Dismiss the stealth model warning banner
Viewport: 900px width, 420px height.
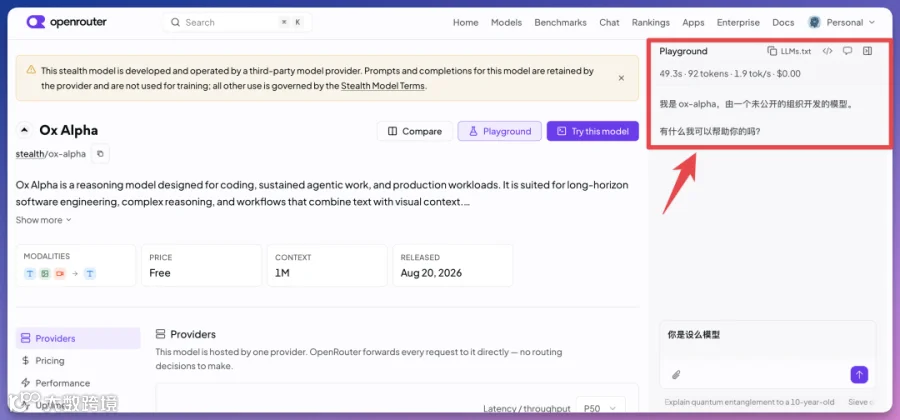pyautogui.click(x=621, y=78)
